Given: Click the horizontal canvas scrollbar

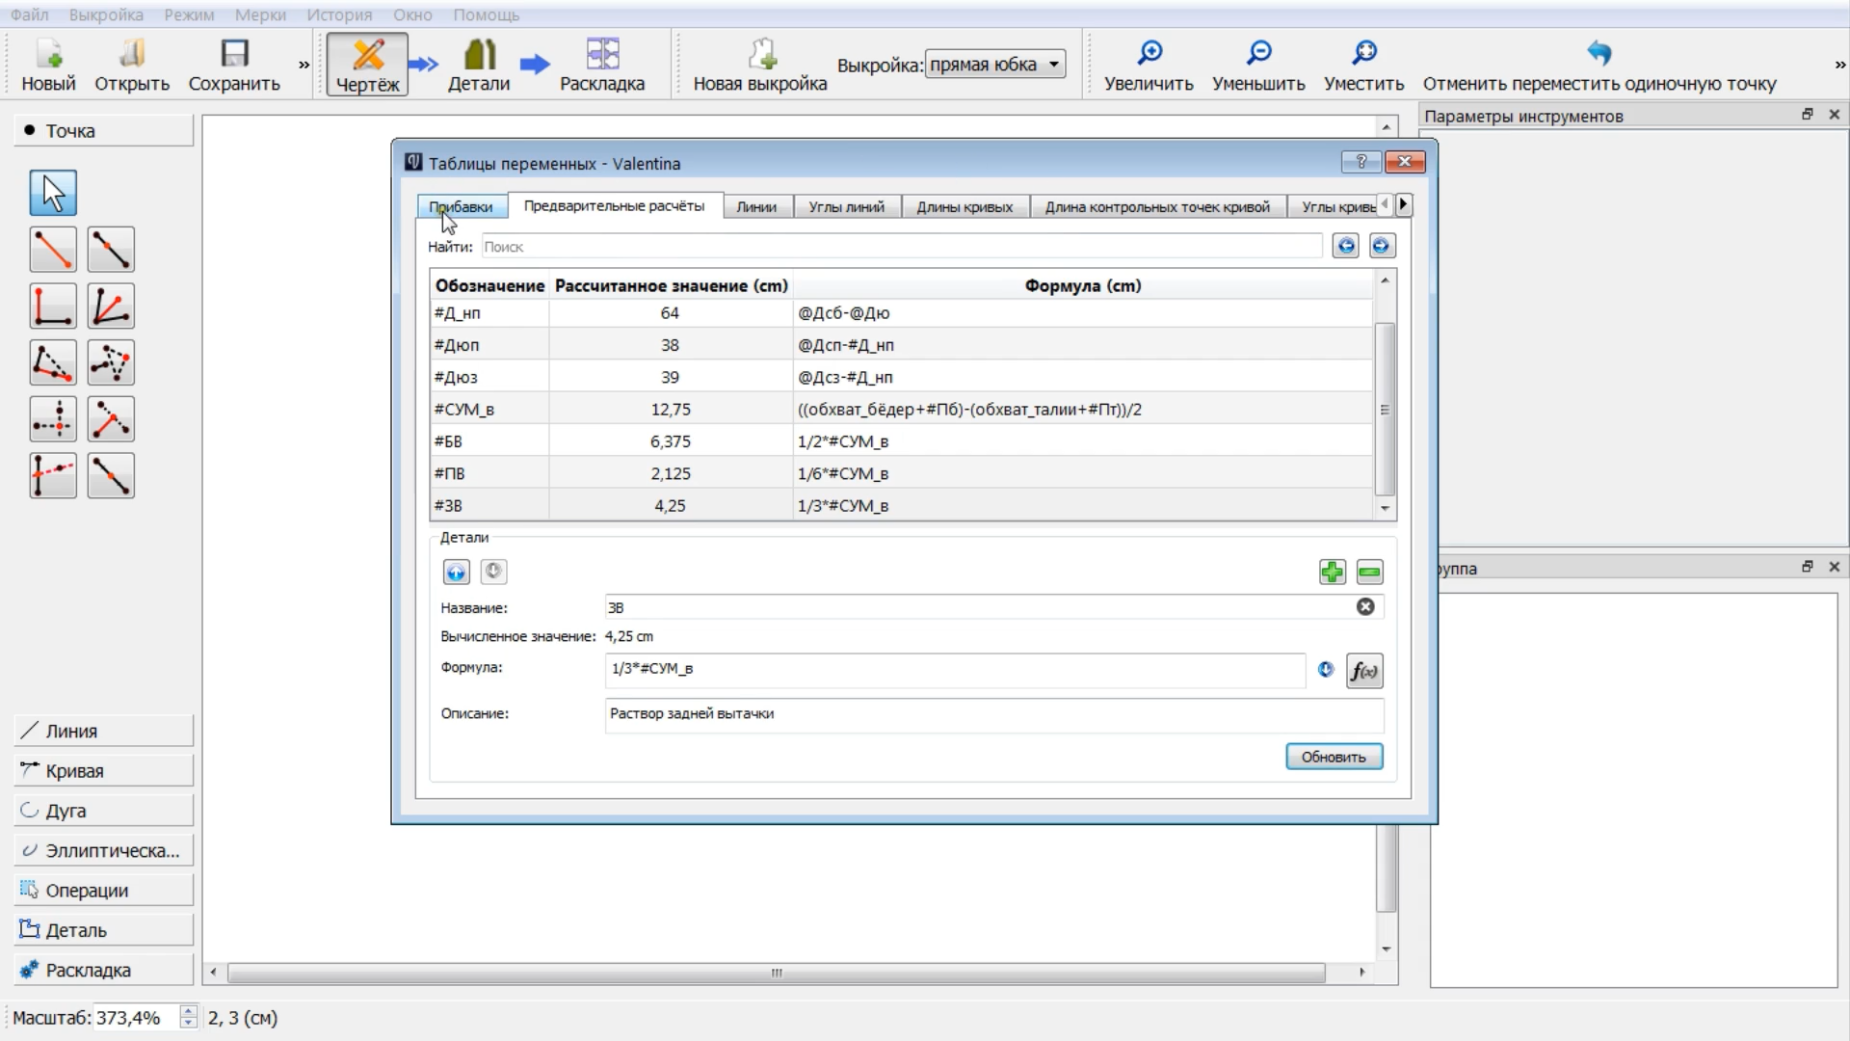Looking at the screenshot, I should coord(776,972).
